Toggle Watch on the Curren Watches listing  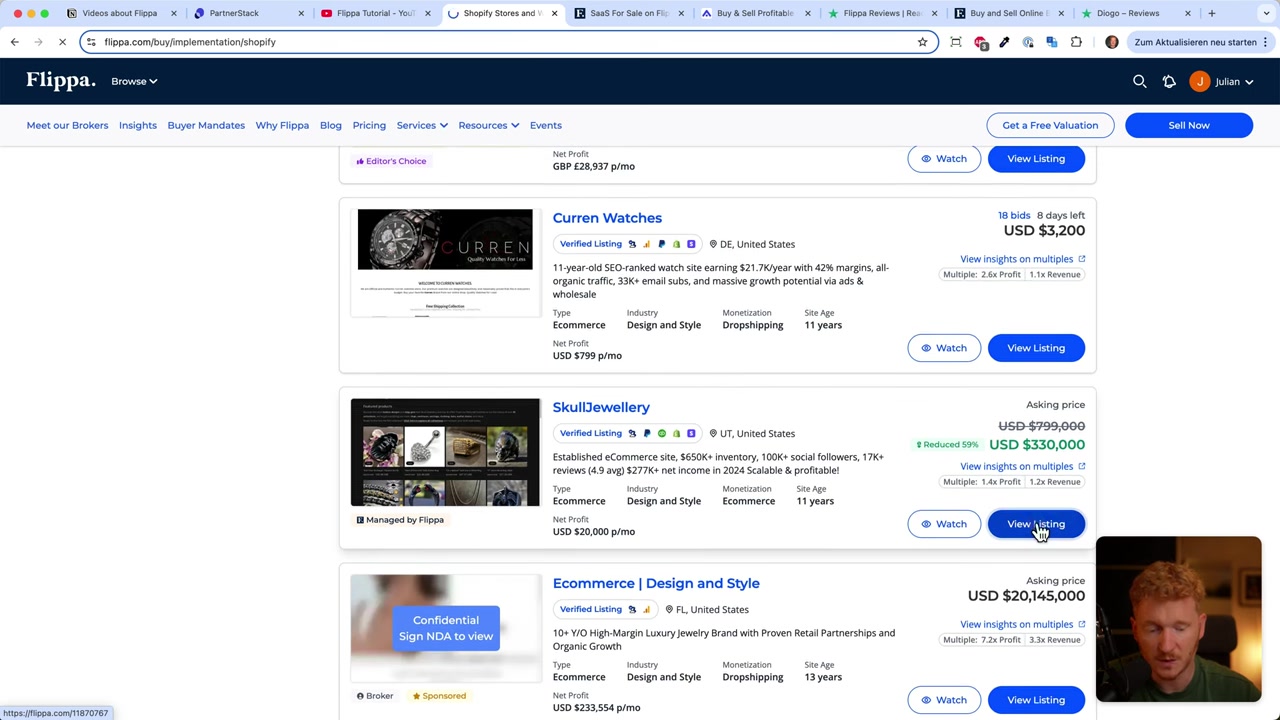click(944, 348)
